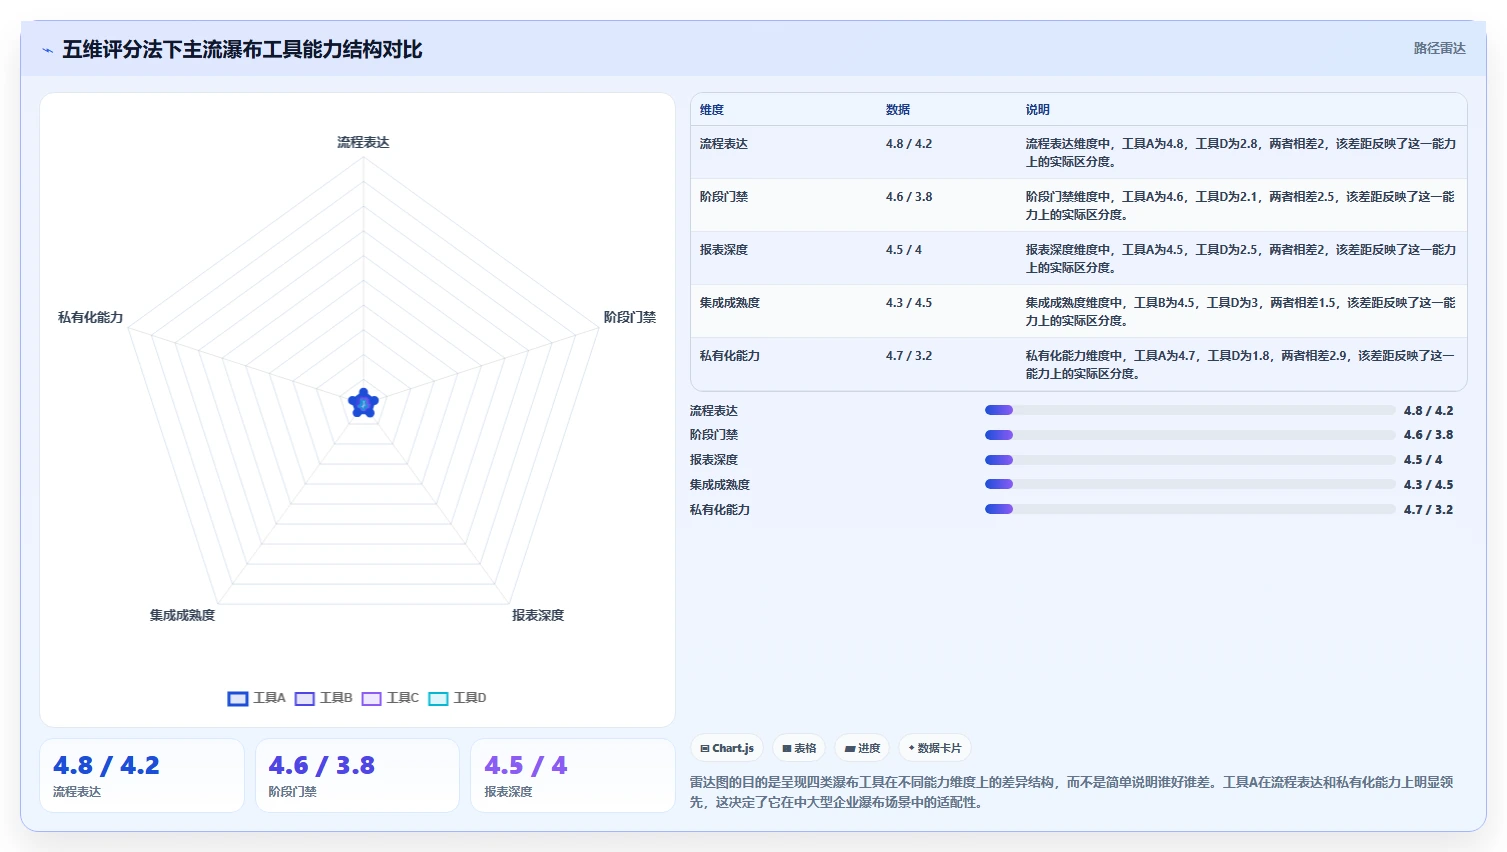Click table value 4.8 / 4.2
The image size is (1507, 852).
point(909,144)
